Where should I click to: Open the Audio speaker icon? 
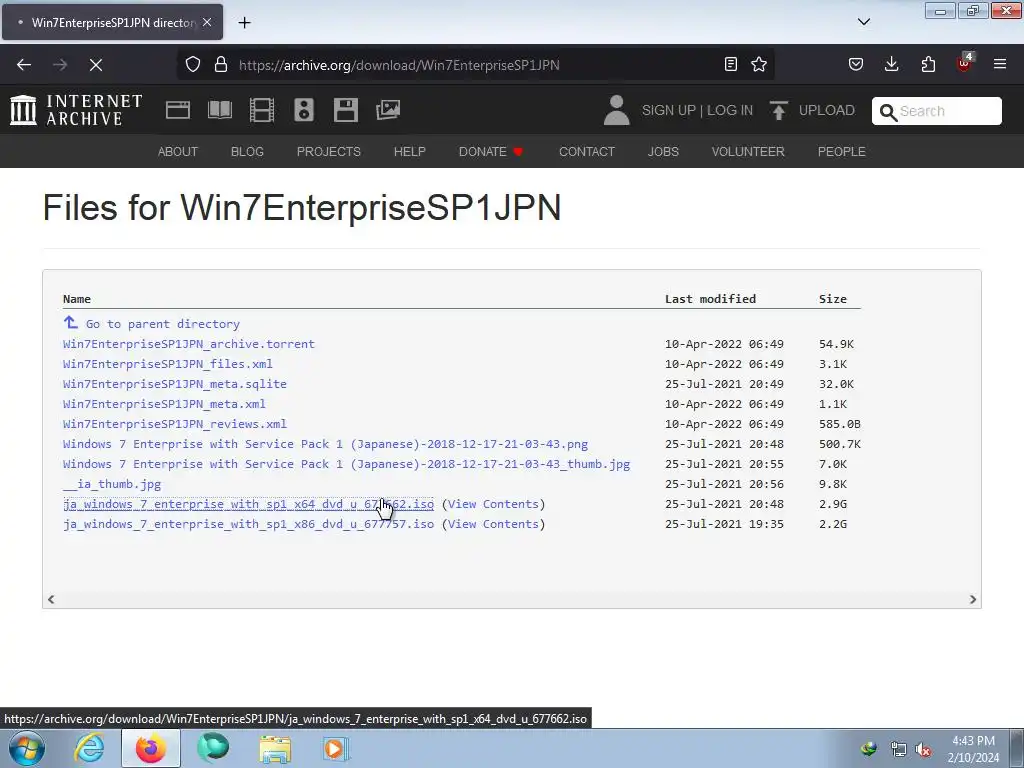point(304,110)
